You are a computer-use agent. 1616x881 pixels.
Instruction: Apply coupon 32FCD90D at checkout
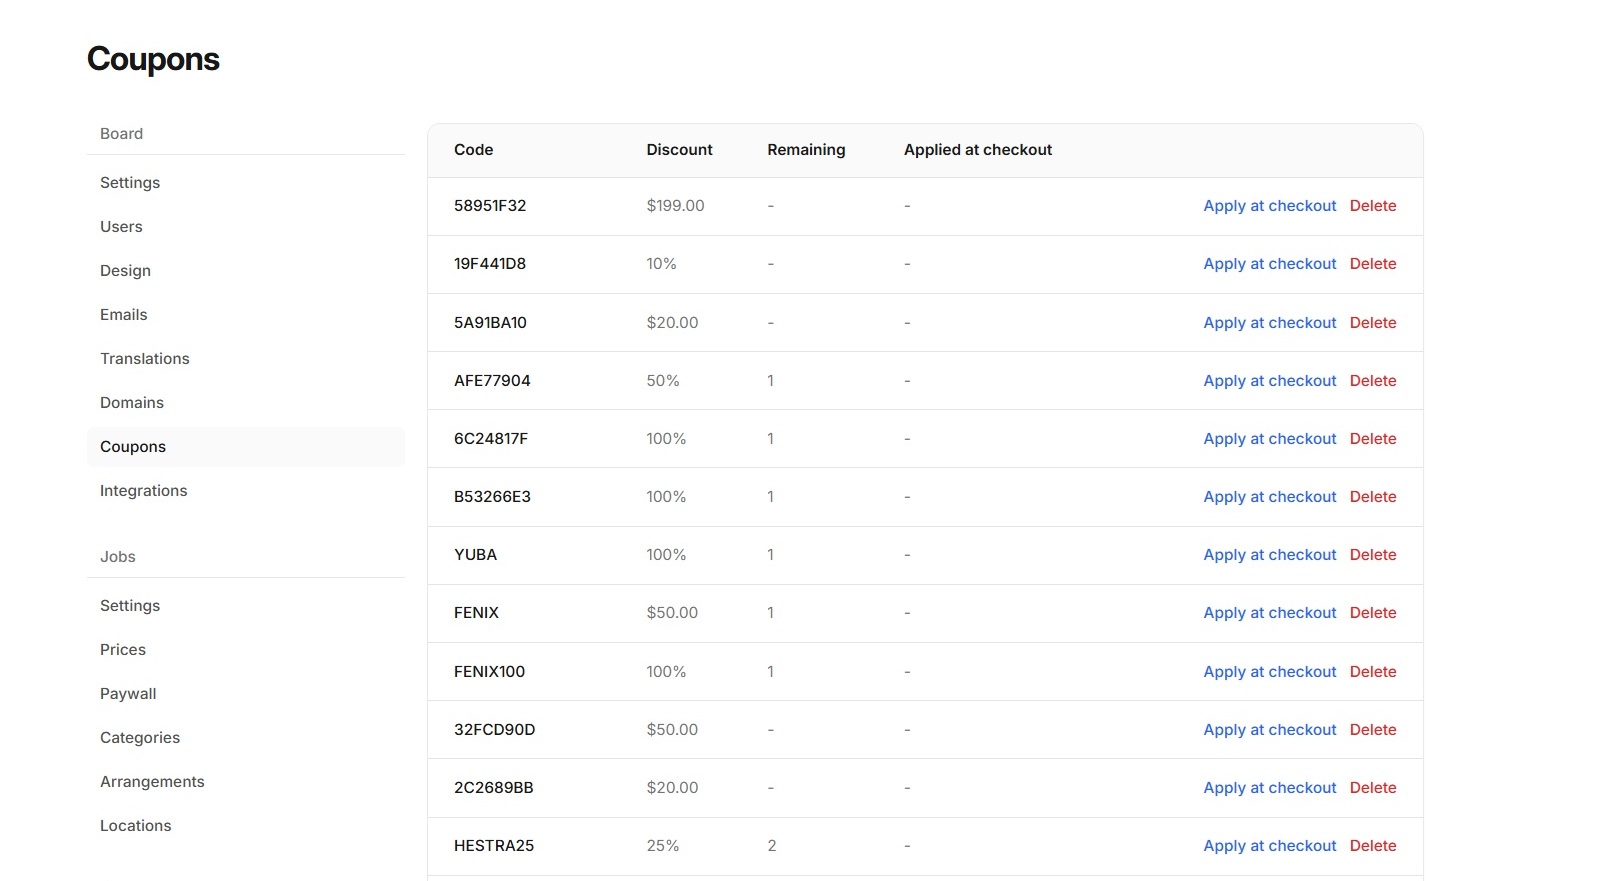coord(1270,730)
